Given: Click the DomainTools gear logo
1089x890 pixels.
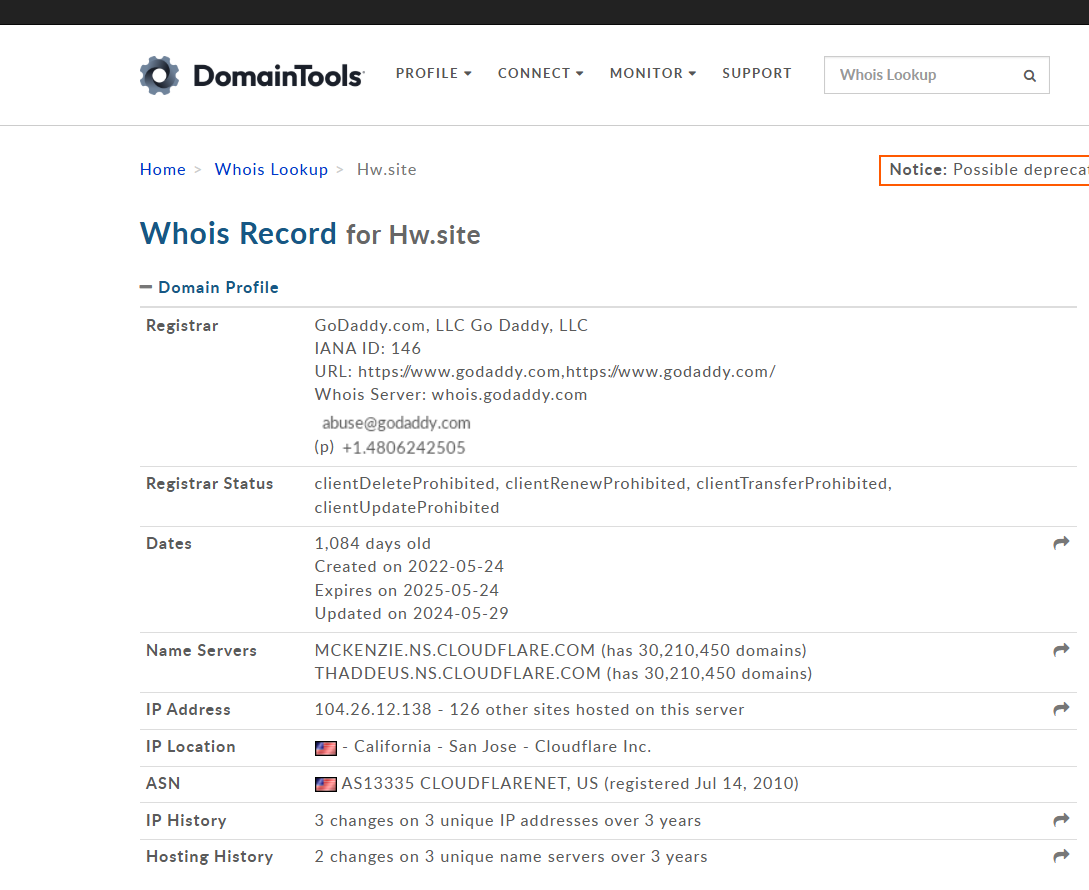Looking at the screenshot, I should click(x=159, y=76).
